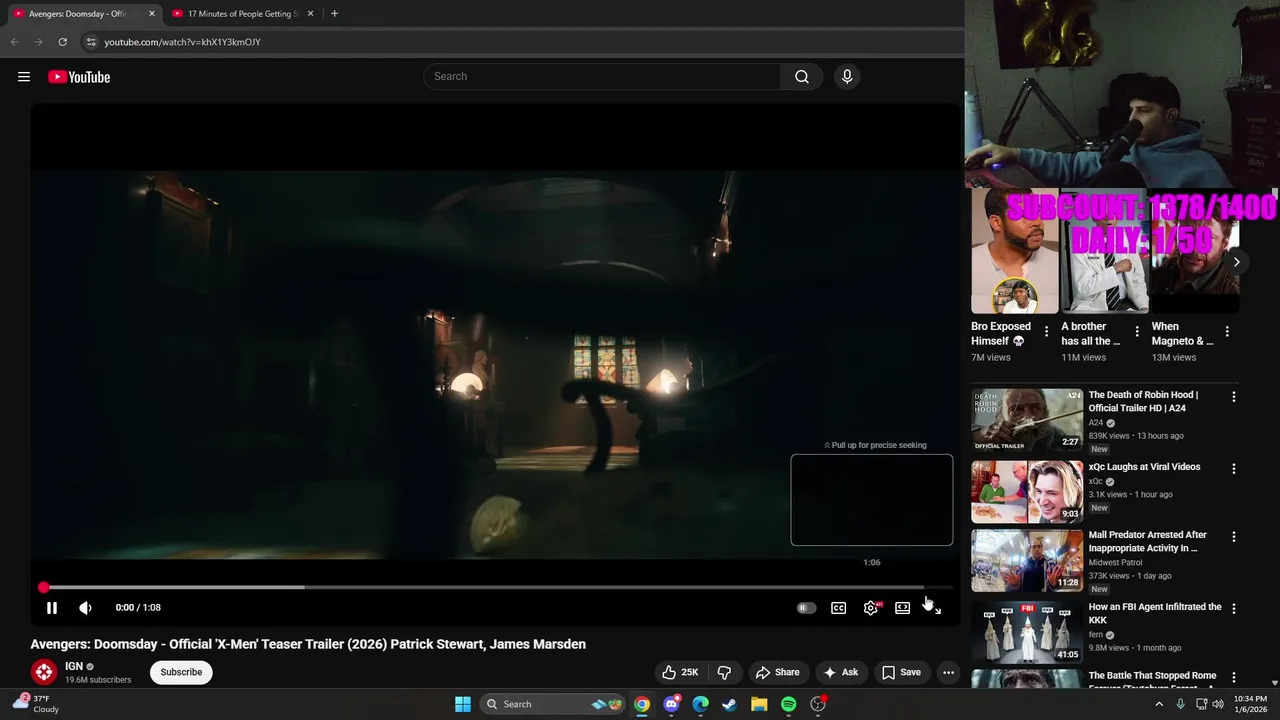Close the 17 Minutes of People tab
Viewport: 1280px width, 720px height.
310,14
